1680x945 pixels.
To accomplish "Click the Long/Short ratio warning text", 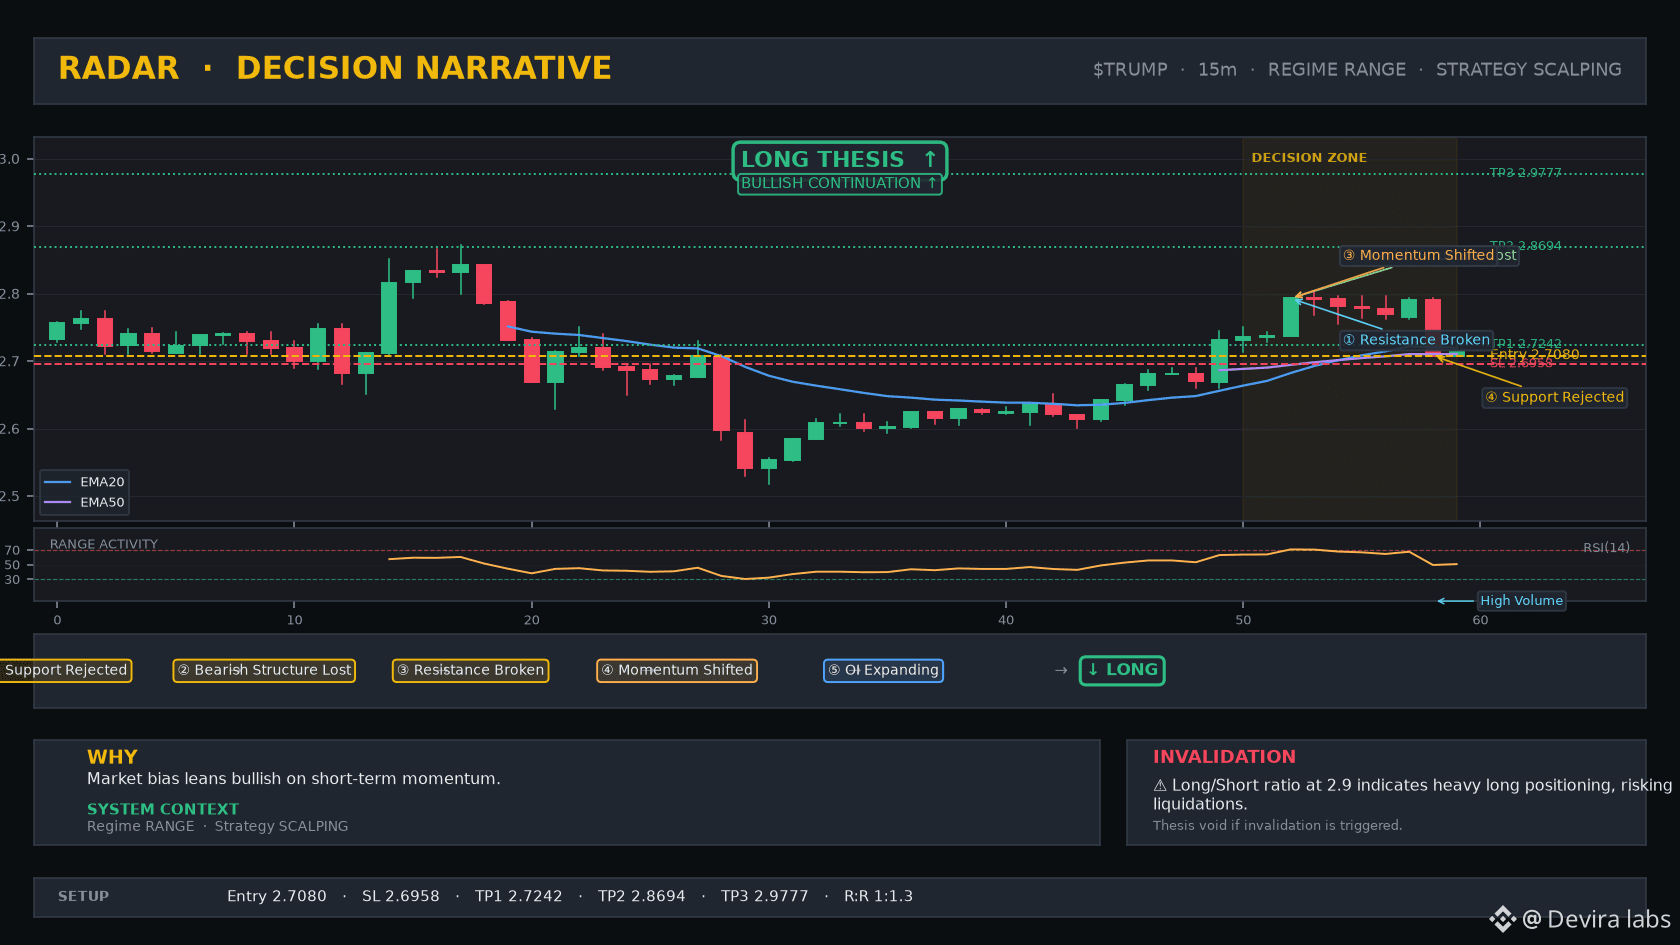I will click(x=1412, y=795).
